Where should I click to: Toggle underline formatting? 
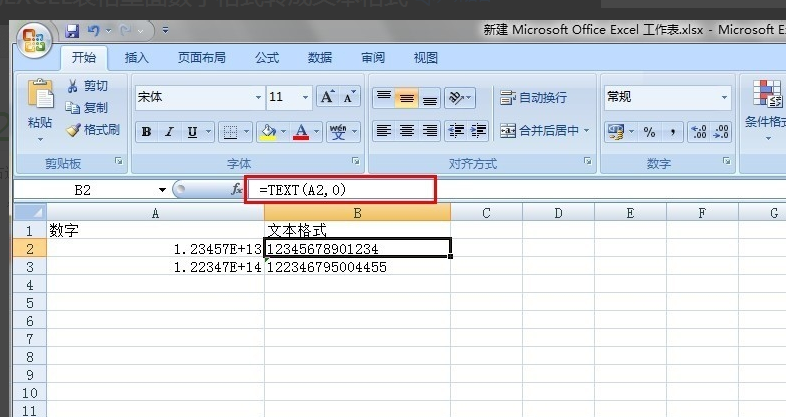192,132
